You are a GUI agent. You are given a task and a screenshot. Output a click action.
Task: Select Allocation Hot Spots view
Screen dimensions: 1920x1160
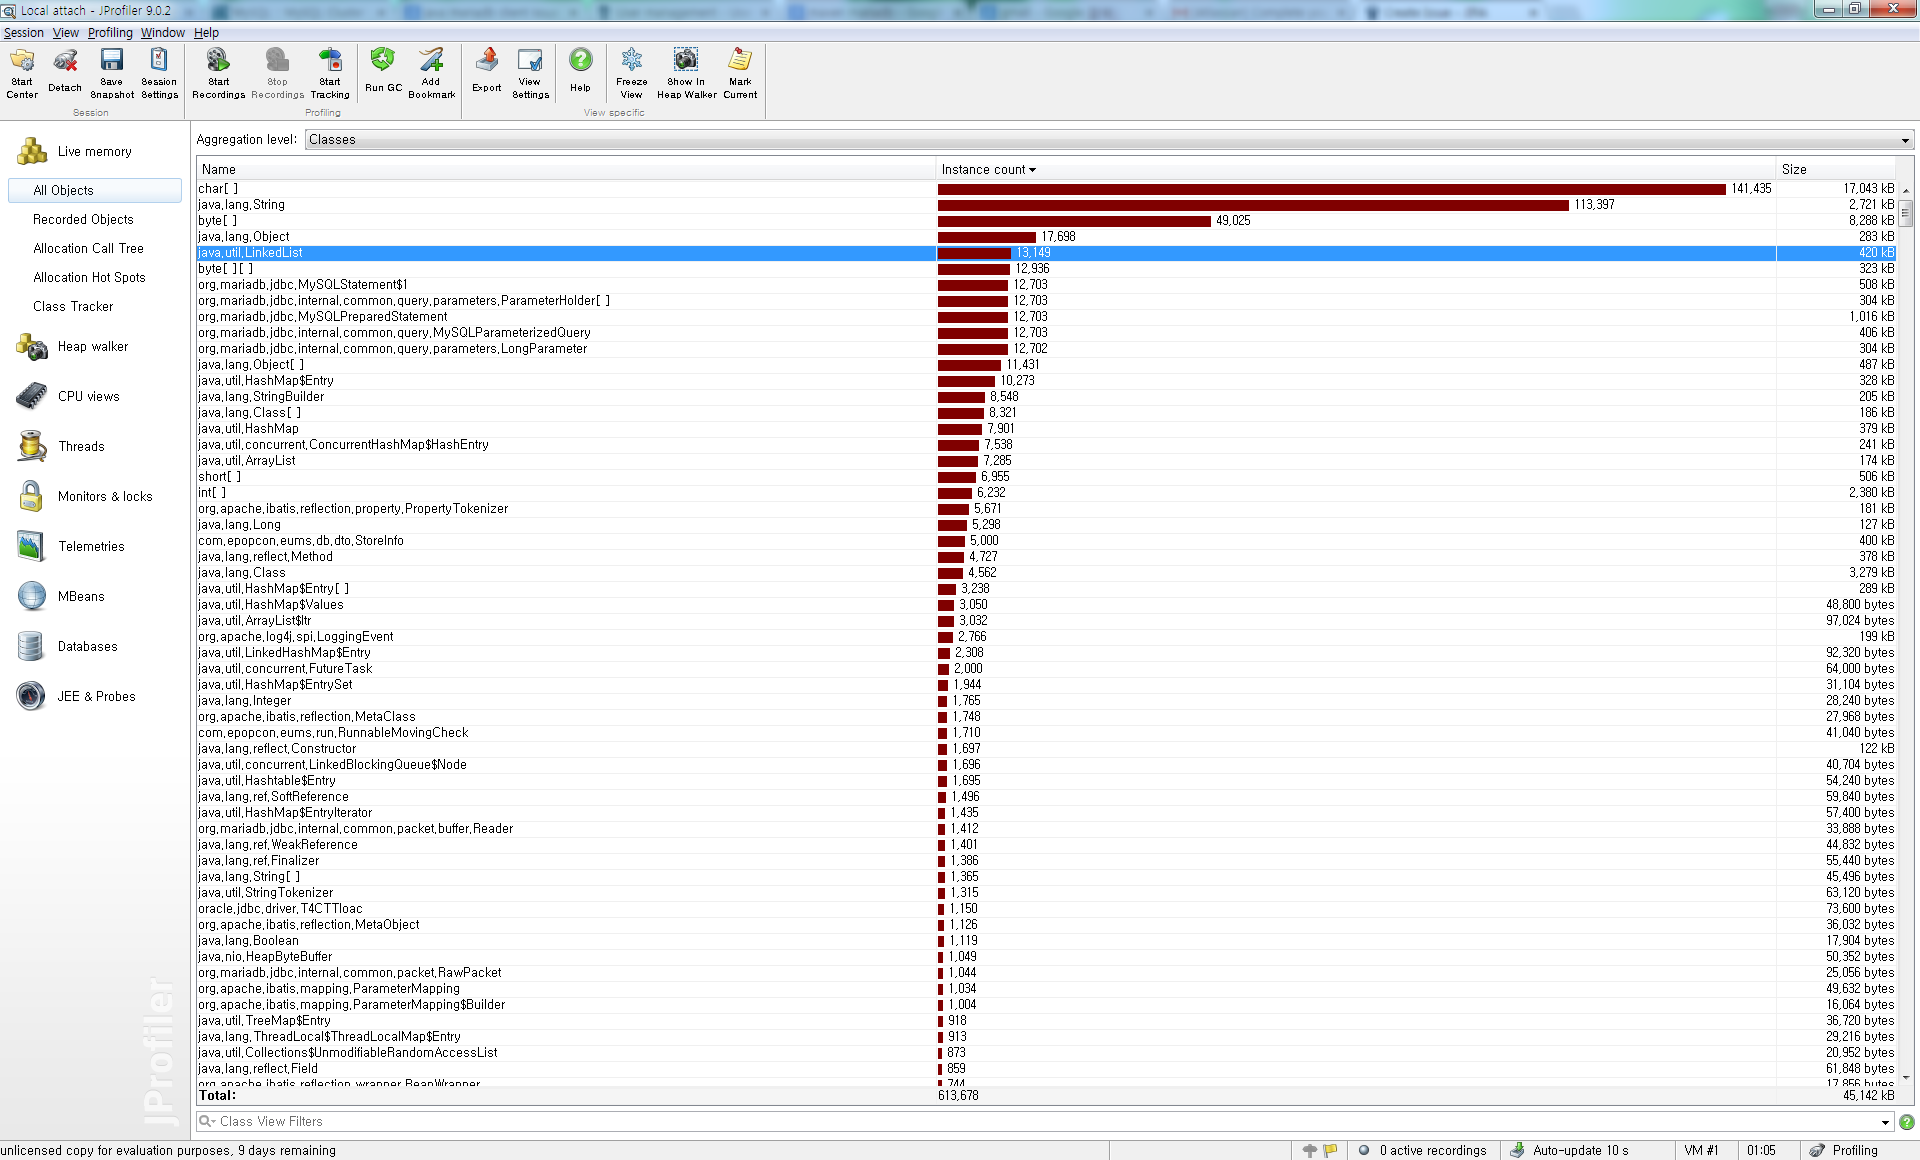coord(89,278)
